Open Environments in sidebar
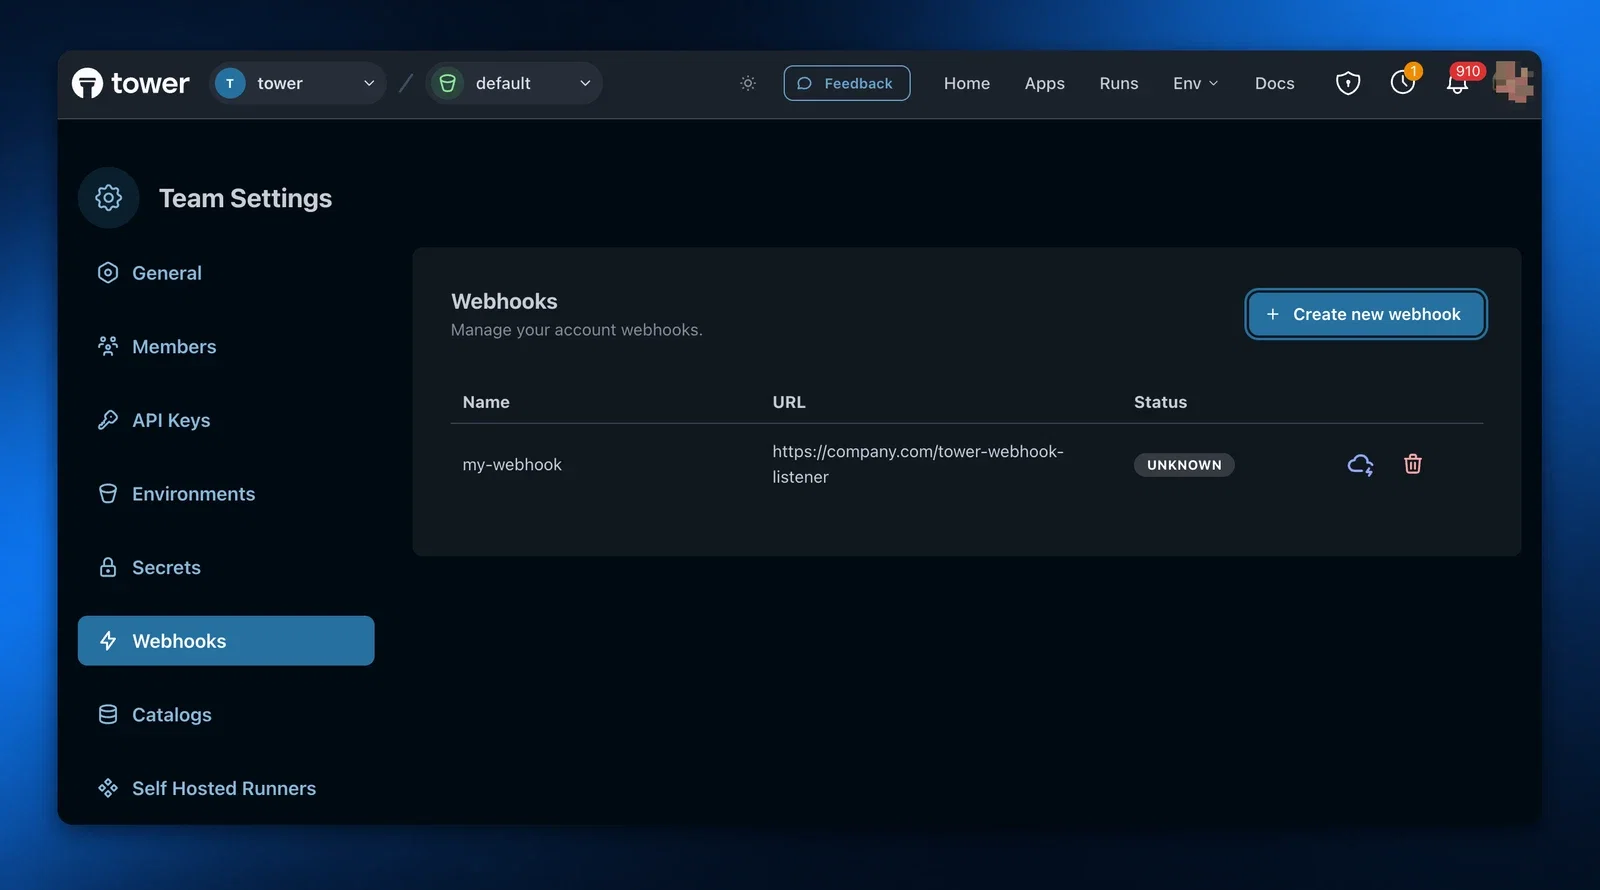The width and height of the screenshot is (1600, 890). [226, 494]
